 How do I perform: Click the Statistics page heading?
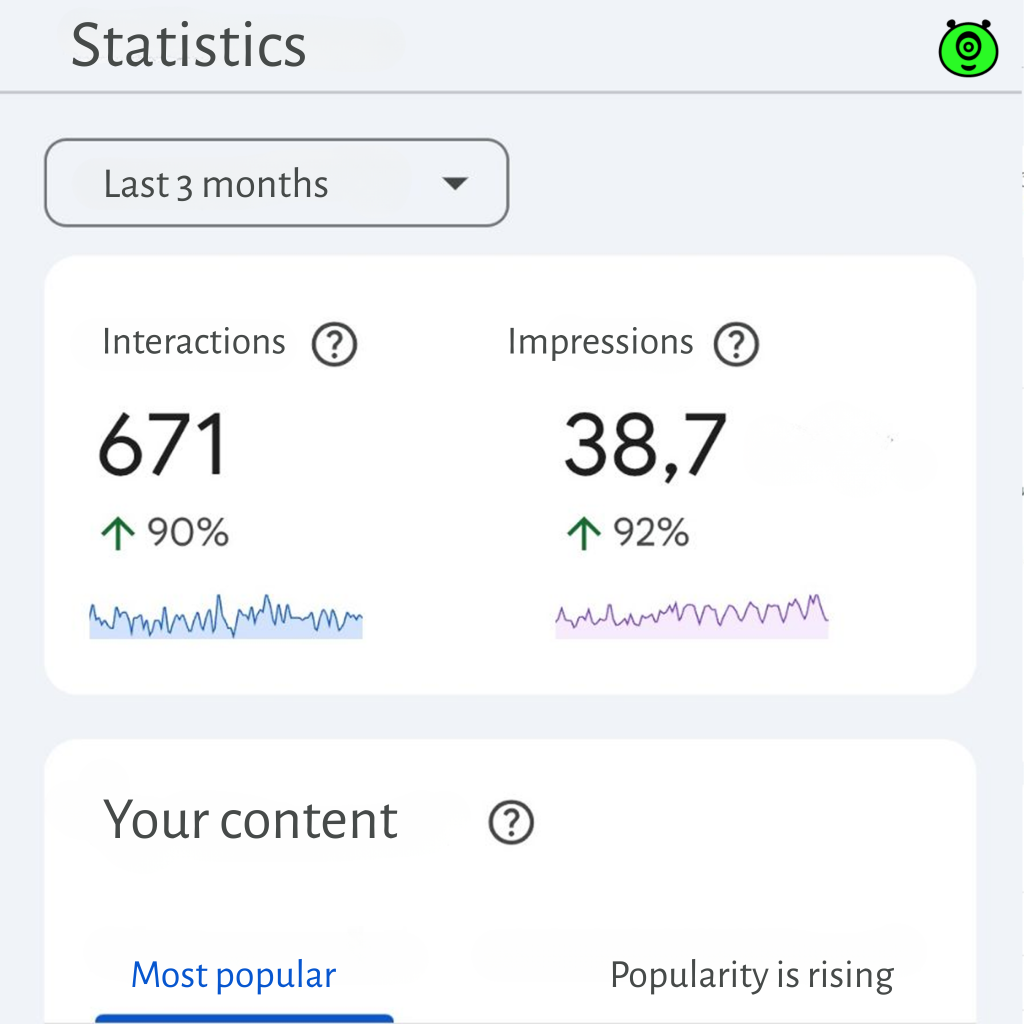pos(188,46)
